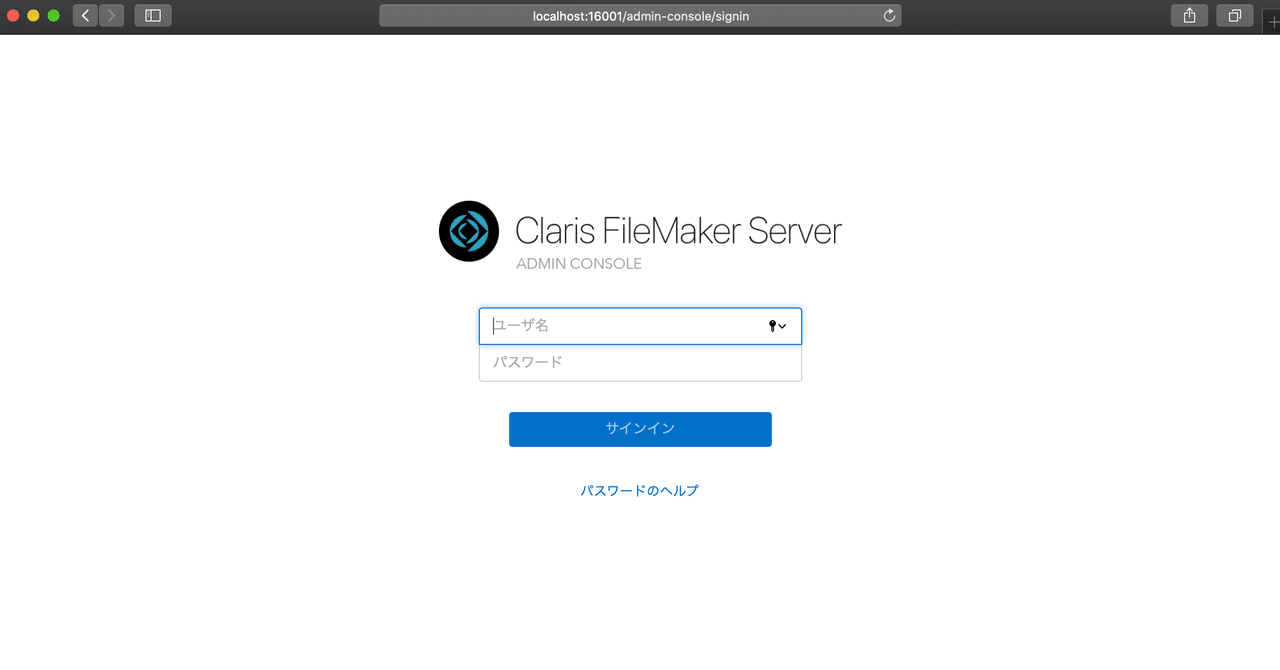This screenshot has height=670, width=1280.
Task: Minimize the window with yellow button
Action: click(x=34, y=16)
